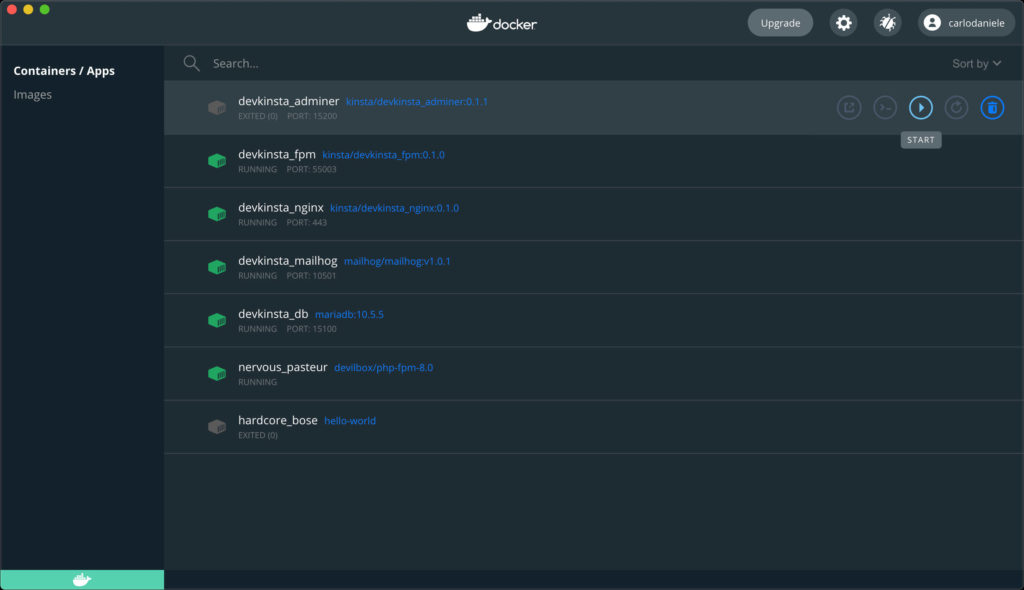The width and height of the screenshot is (1024, 590).
Task: Click the green devkinsta_mailhog container icon
Action: coord(217,267)
